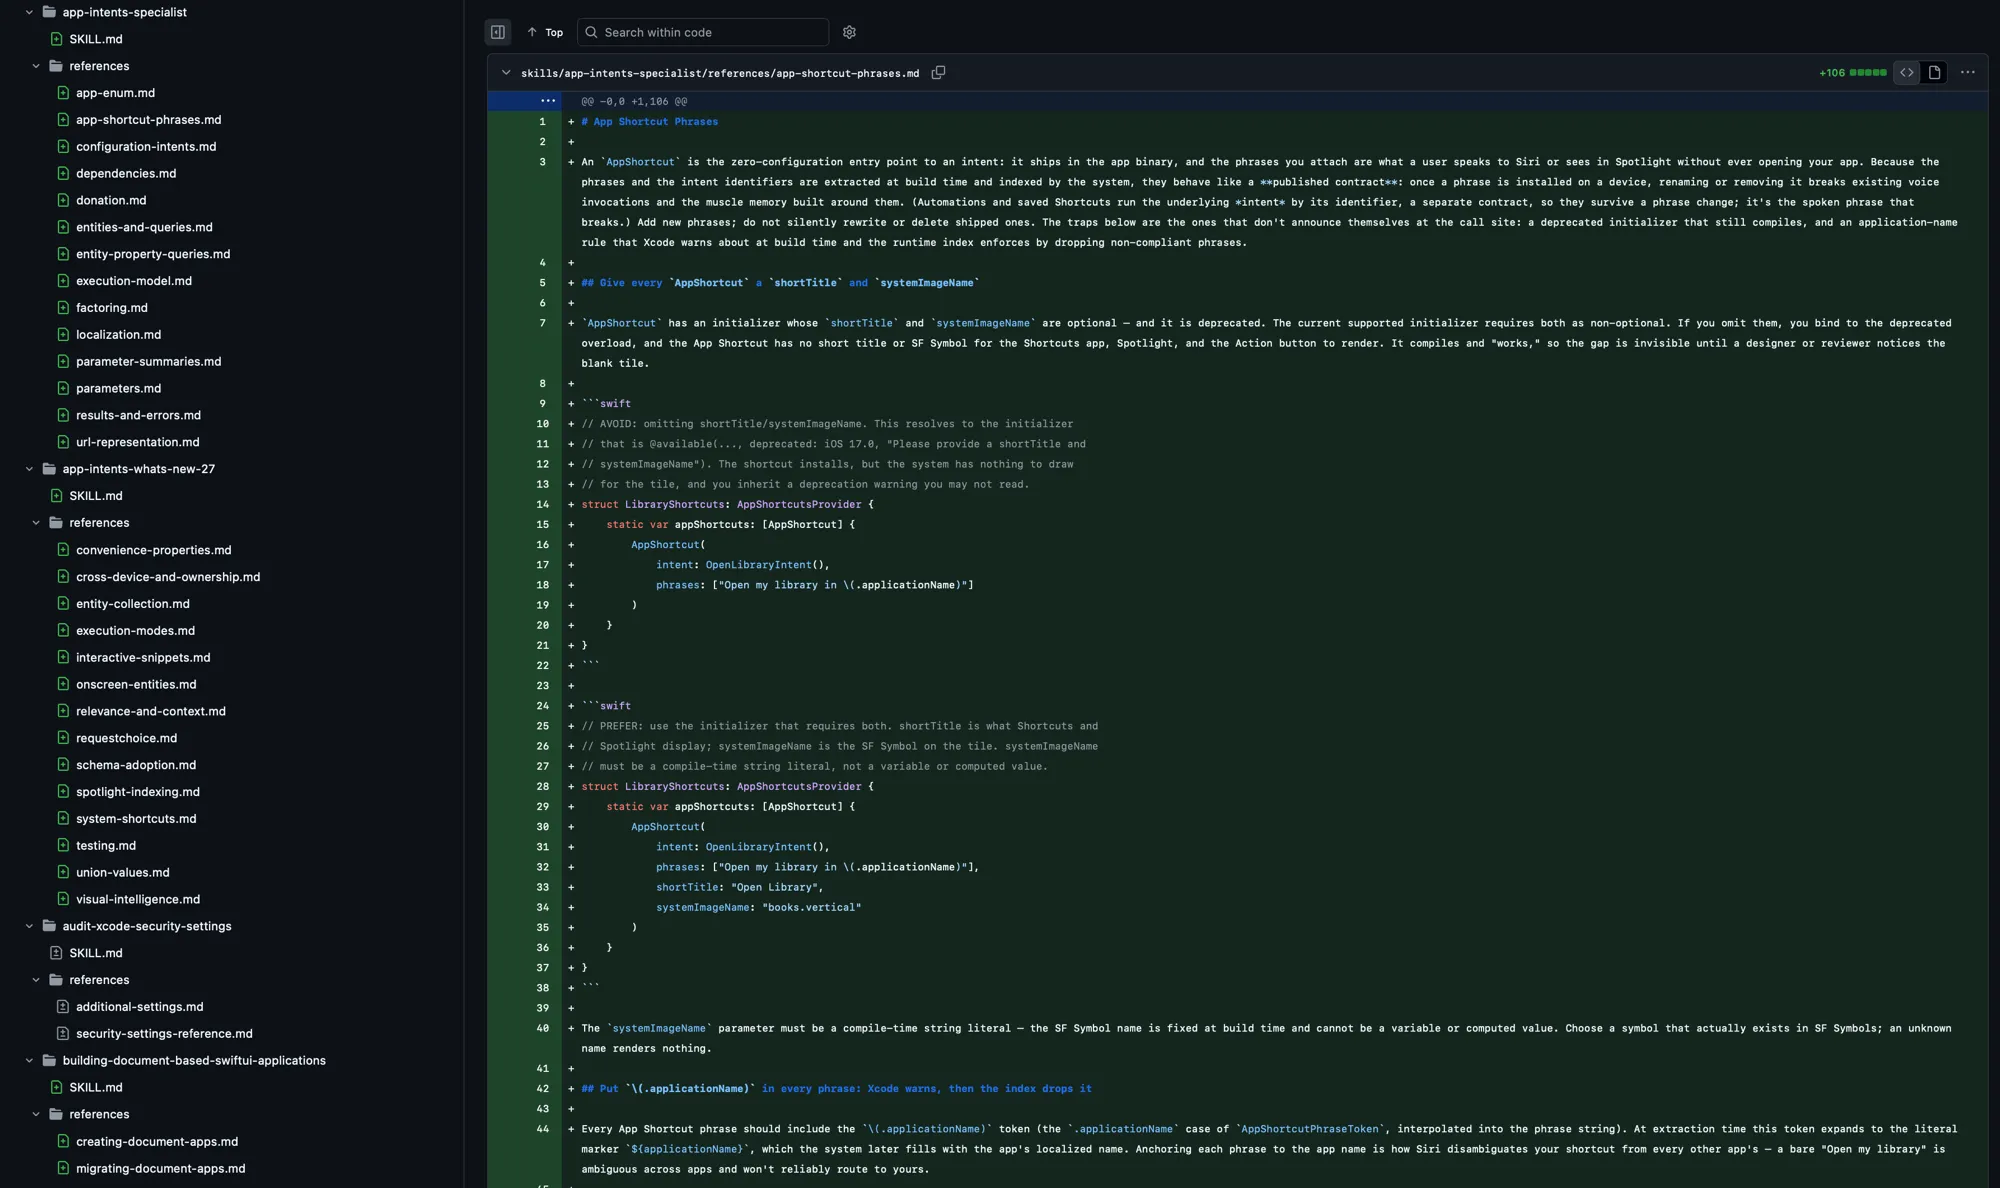Open the file's more options menu

(x=1967, y=73)
